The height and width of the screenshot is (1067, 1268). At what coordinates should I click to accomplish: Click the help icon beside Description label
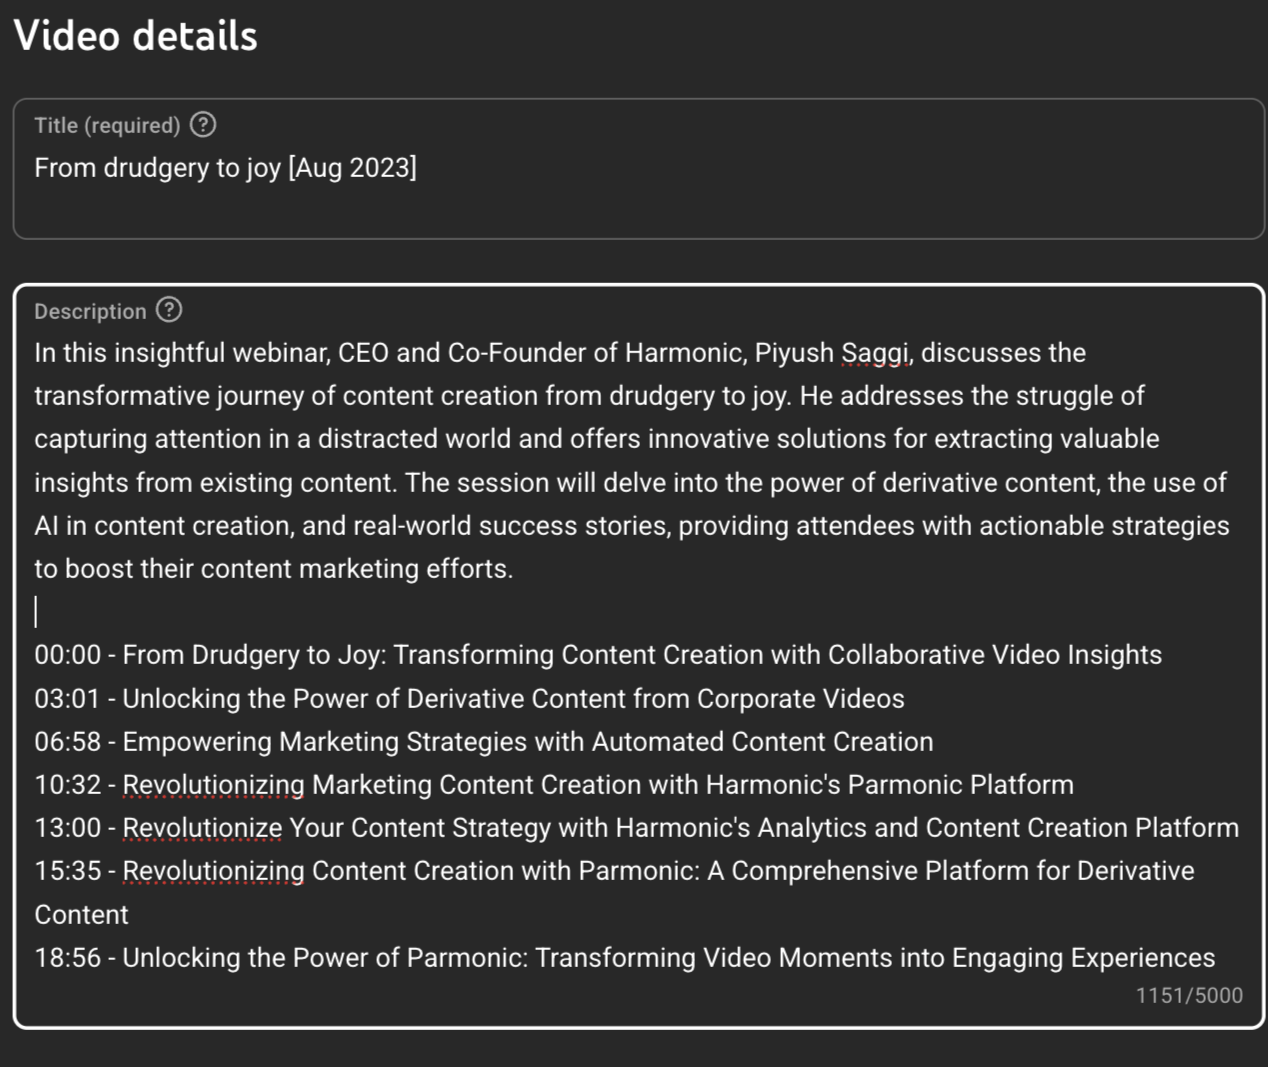(x=169, y=310)
